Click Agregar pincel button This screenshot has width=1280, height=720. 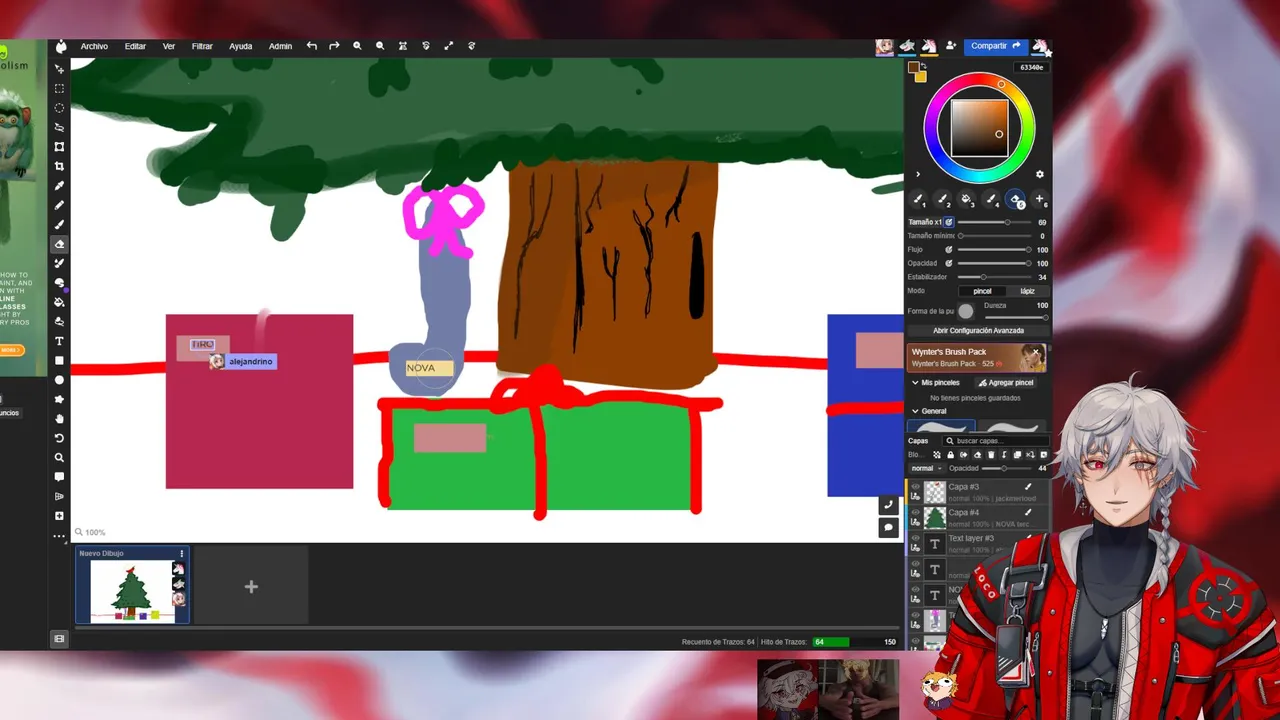(x=1006, y=383)
